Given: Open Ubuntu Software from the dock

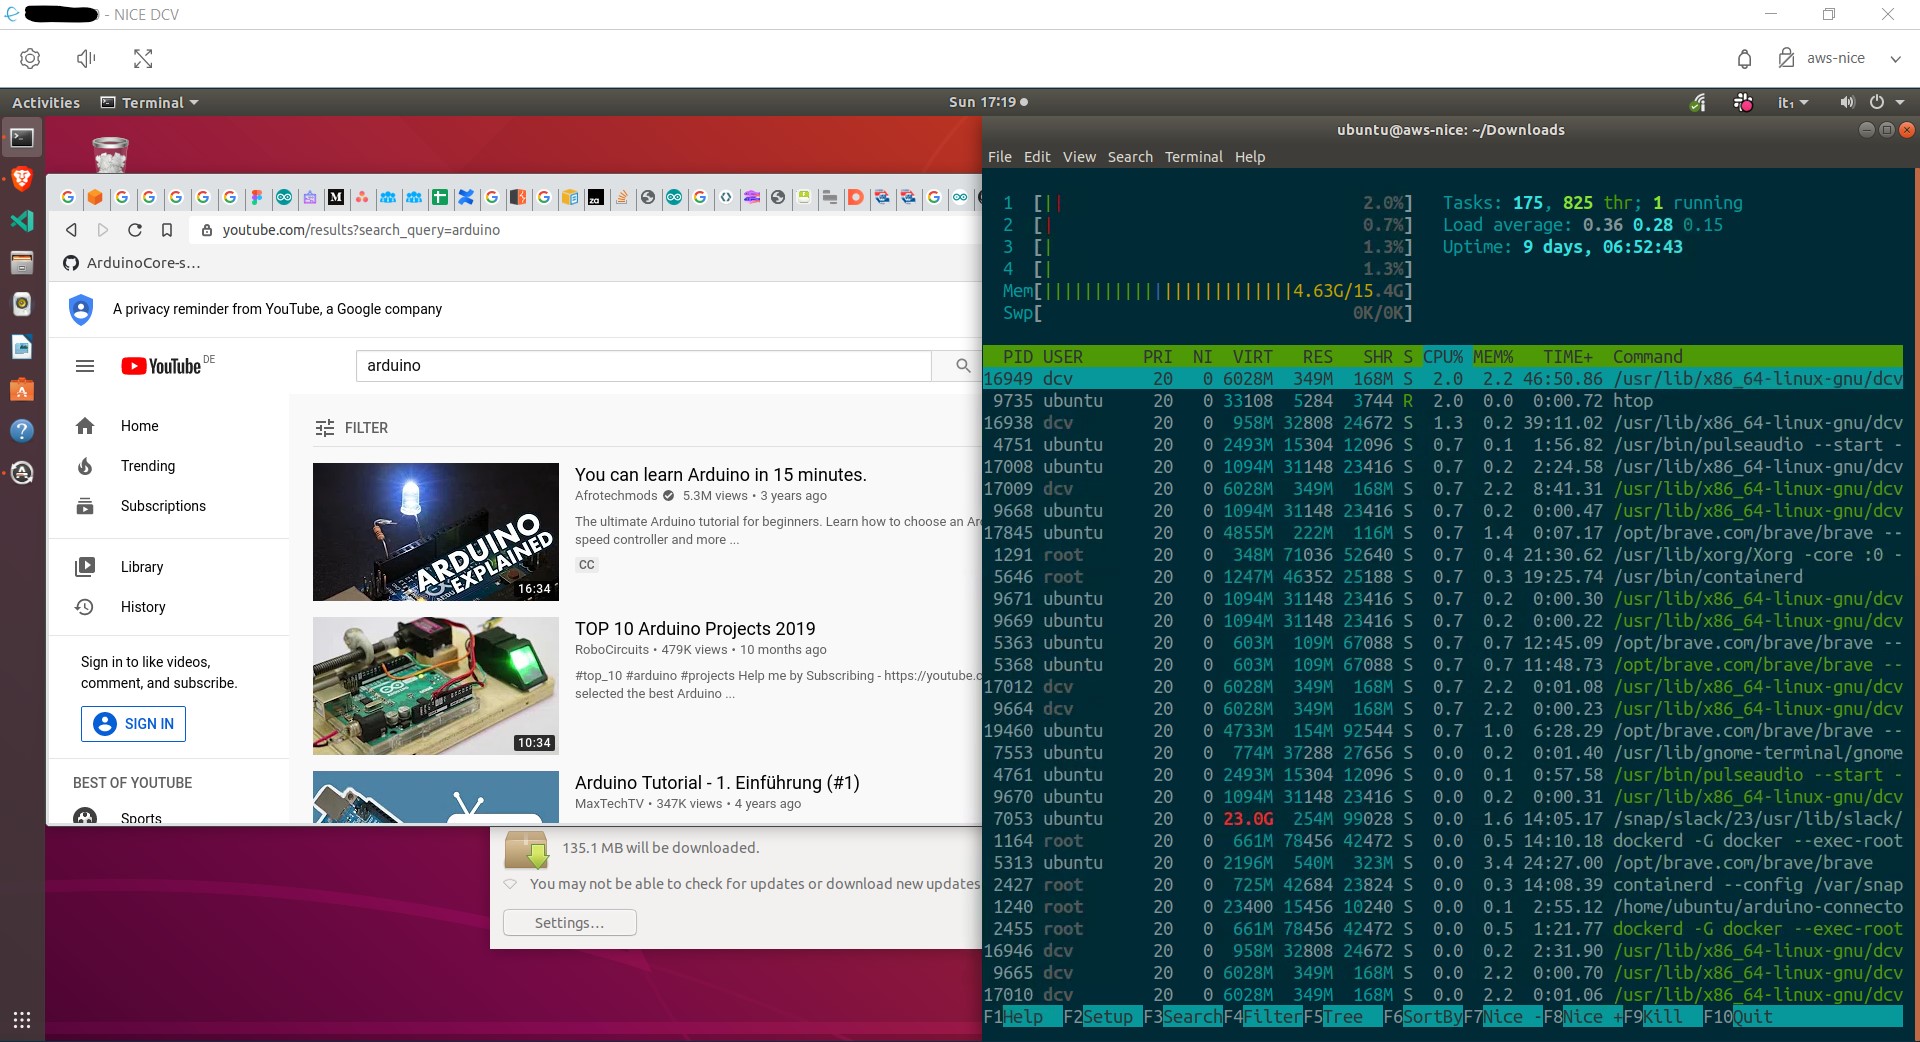Looking at the screenshot, I should (22, 389).
